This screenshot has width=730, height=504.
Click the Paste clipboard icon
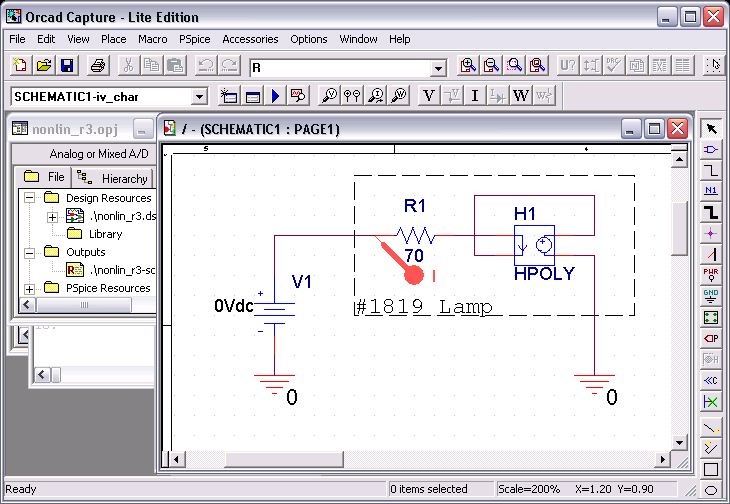(175, 66)
